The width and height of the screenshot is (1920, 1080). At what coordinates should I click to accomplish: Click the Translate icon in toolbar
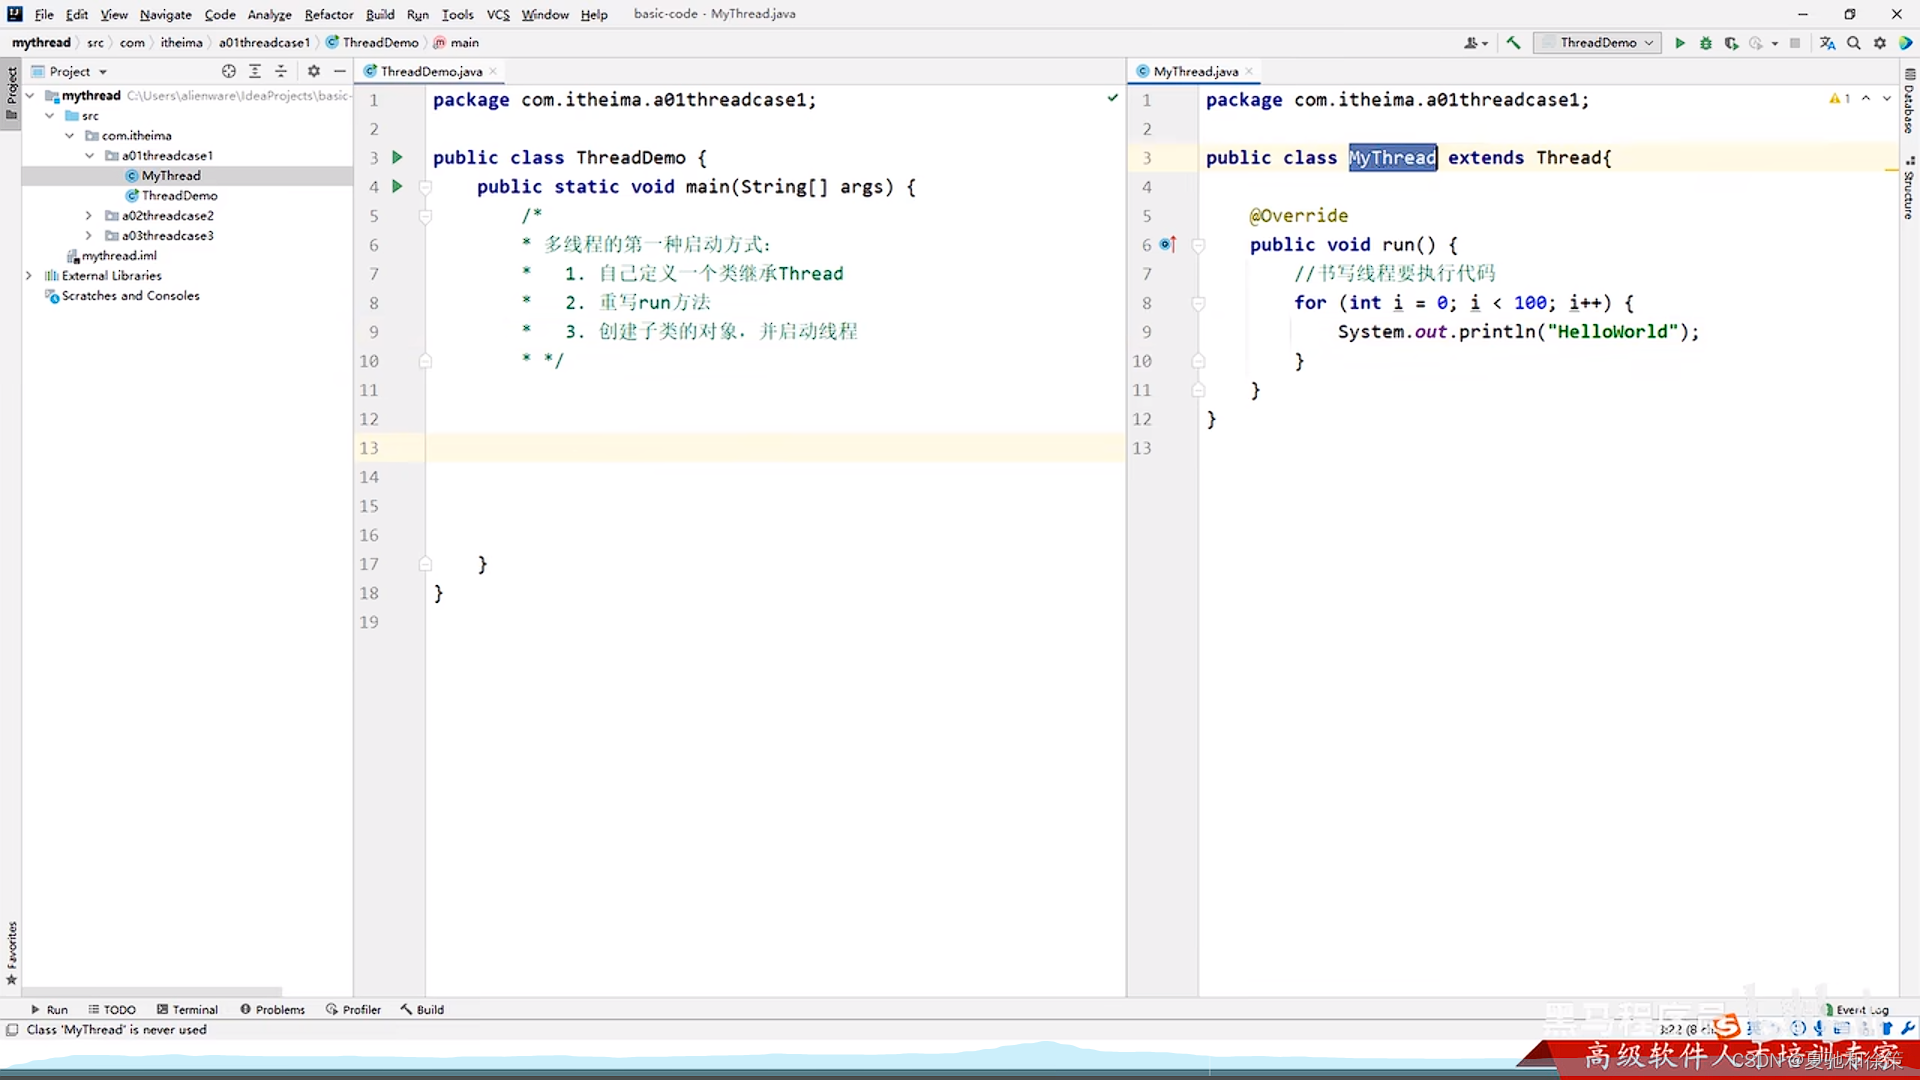point(1827,43)
